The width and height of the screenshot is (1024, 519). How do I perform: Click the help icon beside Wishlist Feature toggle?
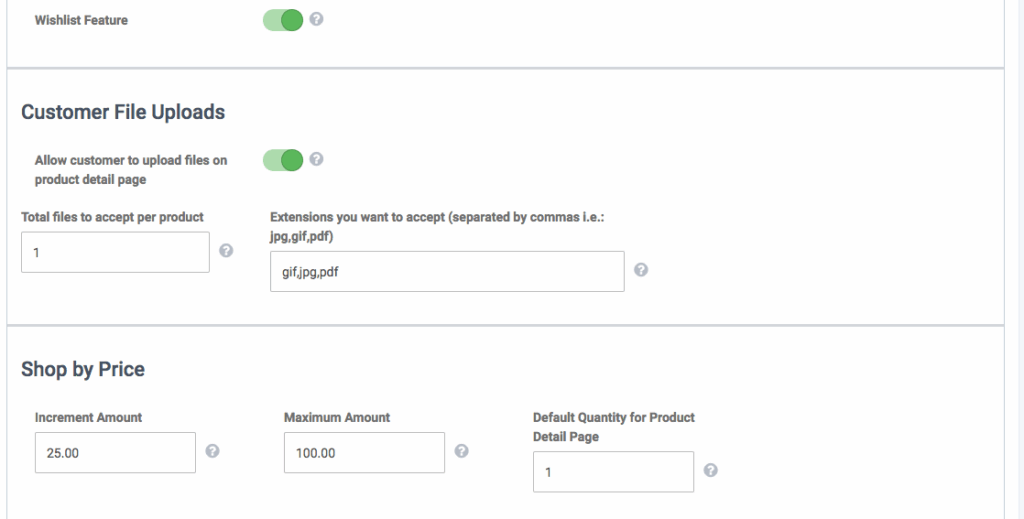[x=316, y=19]
